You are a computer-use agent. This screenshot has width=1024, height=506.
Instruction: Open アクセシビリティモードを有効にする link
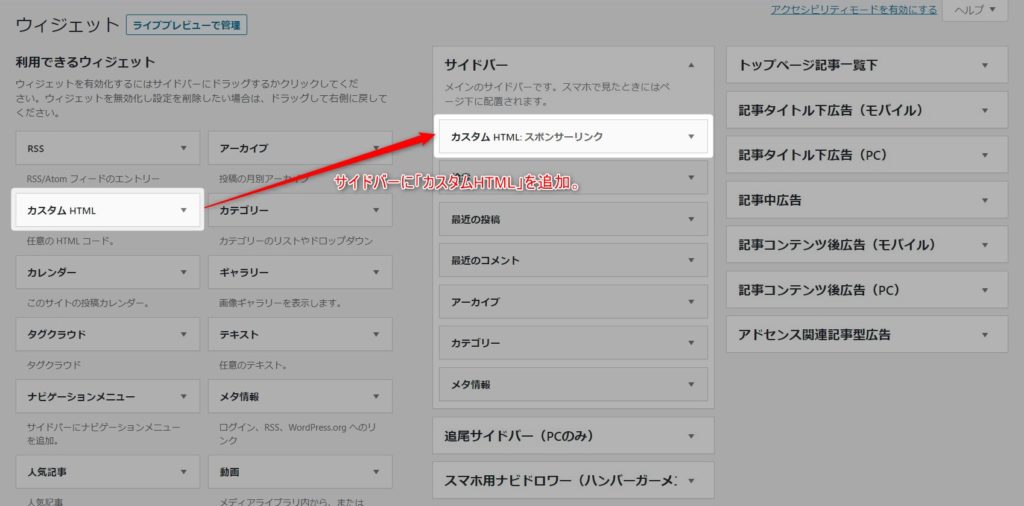tap(853, 10)
